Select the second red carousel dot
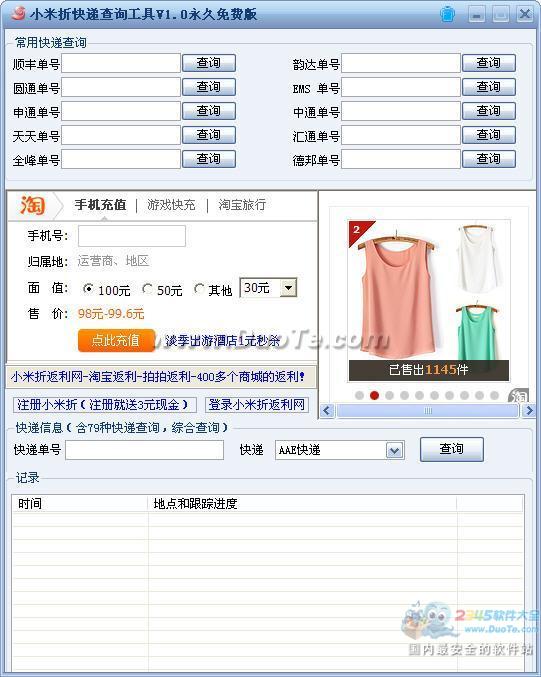The height and width of the screenshot is (677, 541). click(x=374, y=395)
